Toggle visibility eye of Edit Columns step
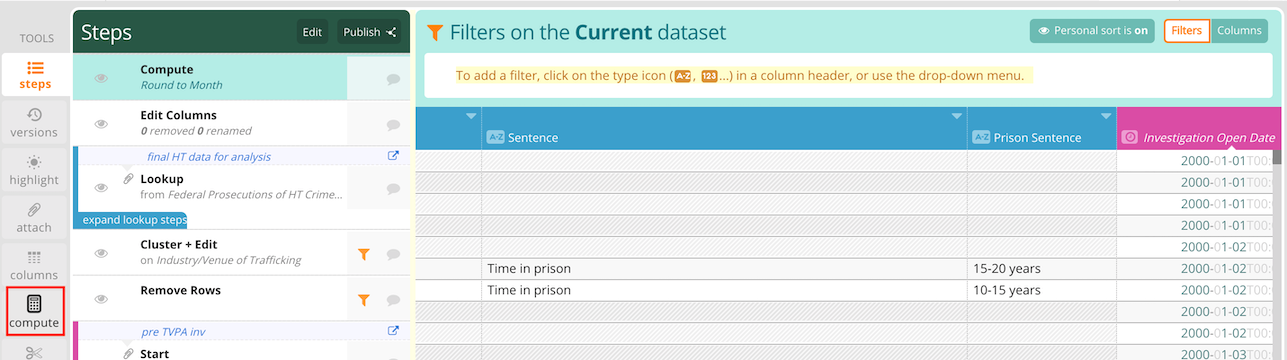 coord(101,124)
